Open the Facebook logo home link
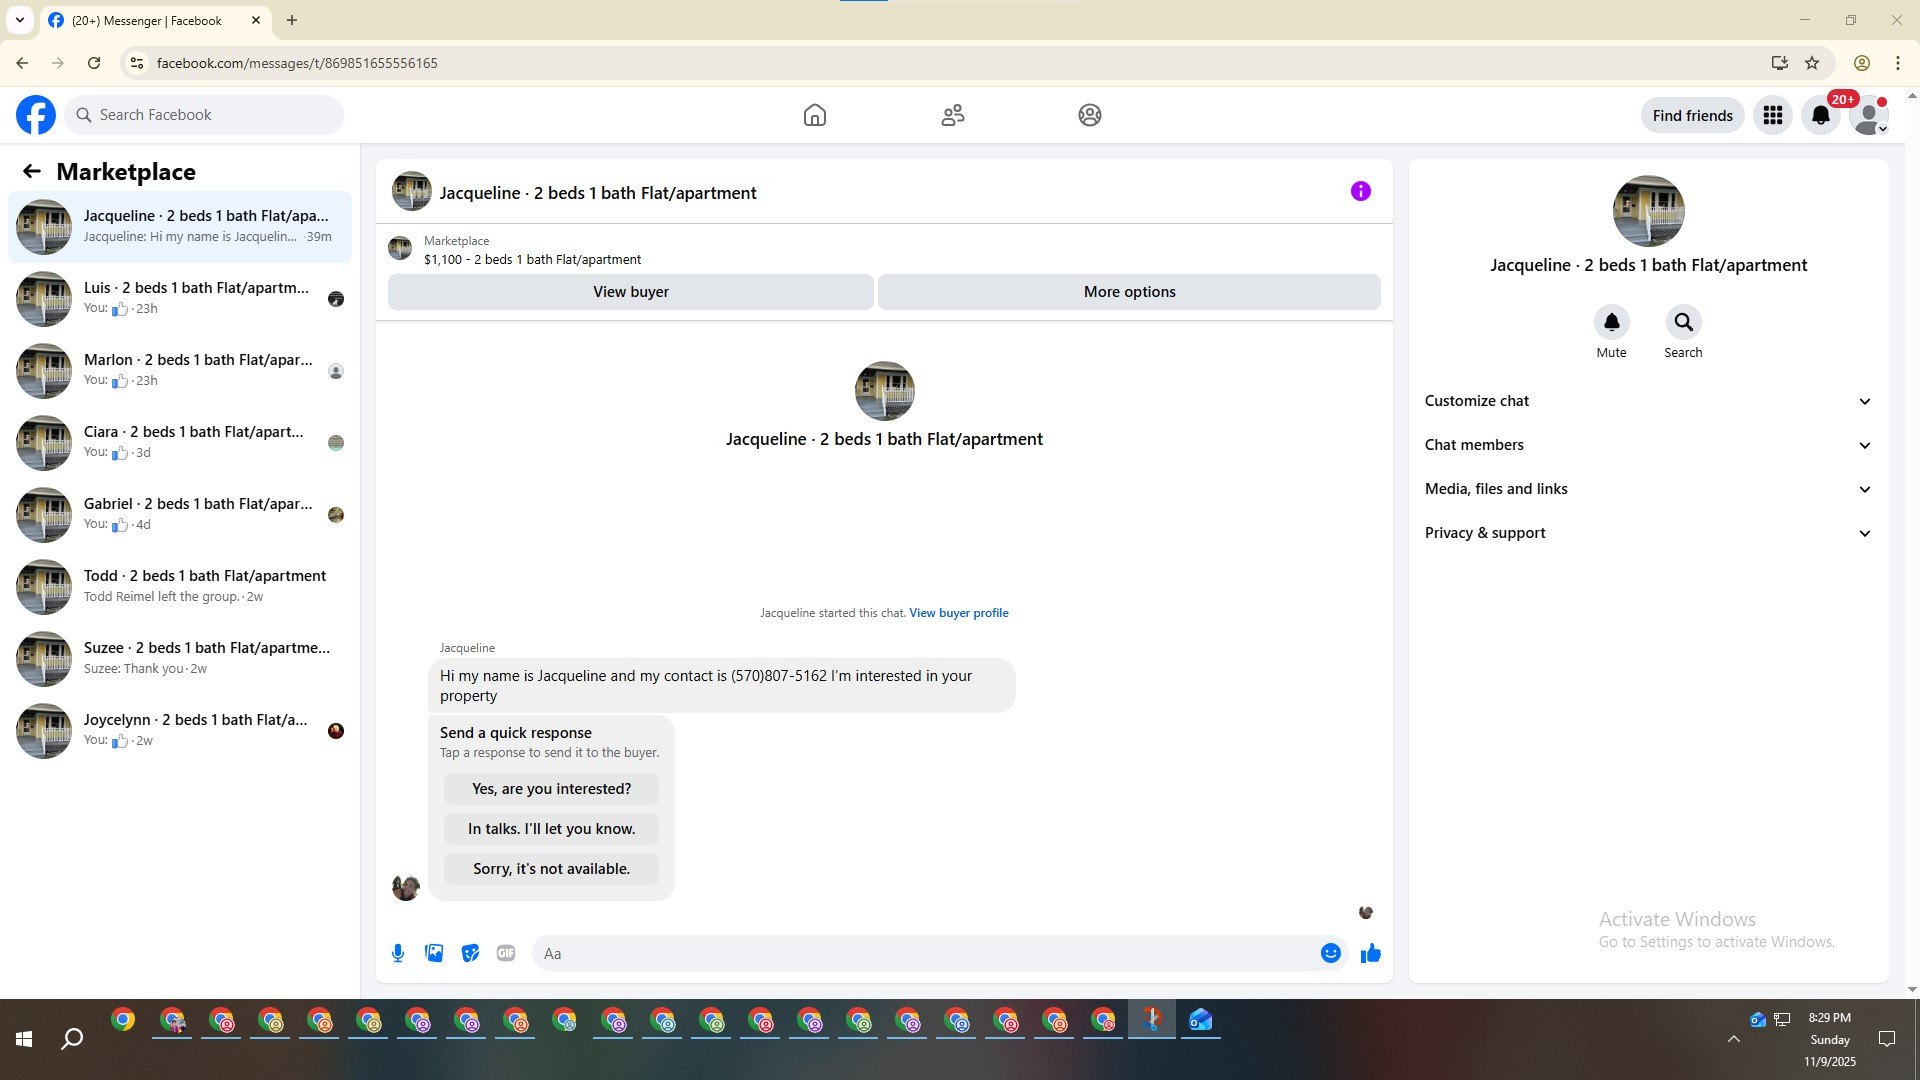 pyautogui.click(x=36, y=115)
